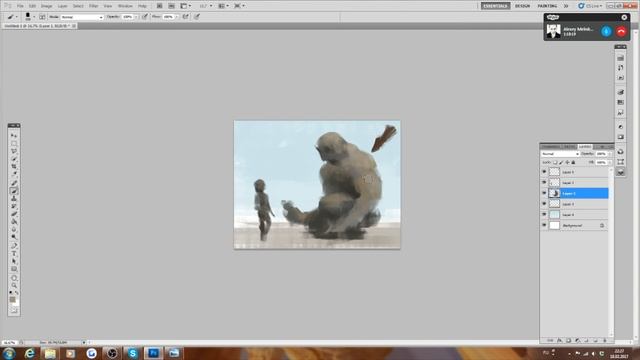The image size is (640, 360).
Task: Launch Mini Bridge from the application bar
Action: pos(171,6)
